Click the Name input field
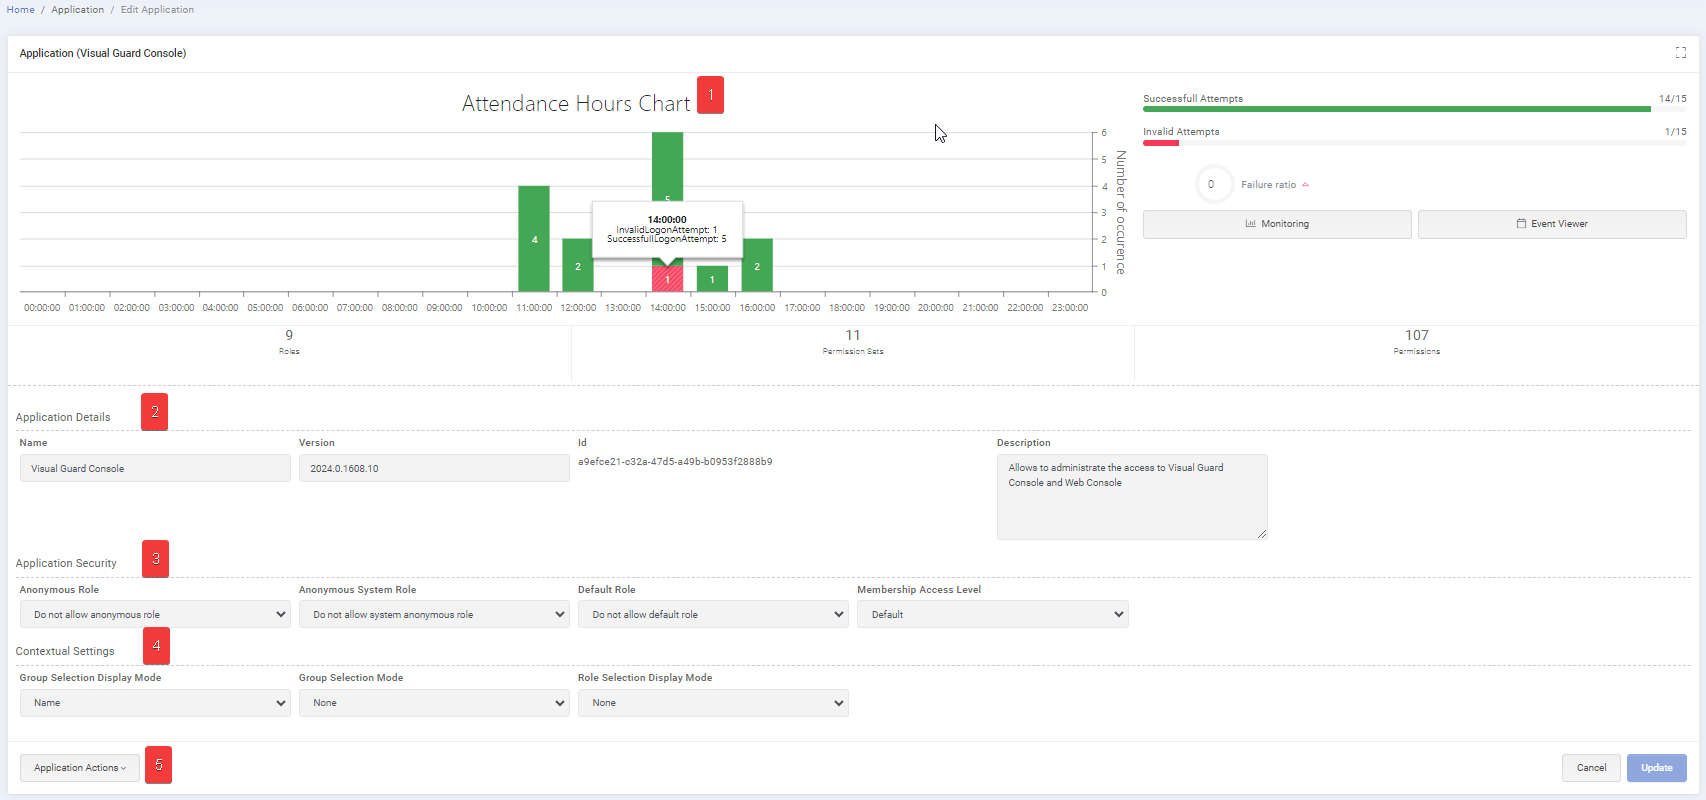 [x=155, y=468]
